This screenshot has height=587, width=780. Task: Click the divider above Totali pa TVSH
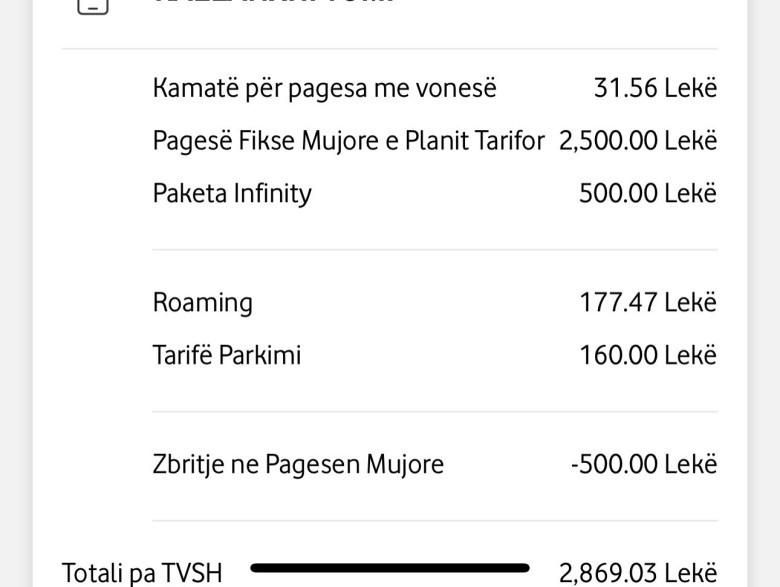435,520
